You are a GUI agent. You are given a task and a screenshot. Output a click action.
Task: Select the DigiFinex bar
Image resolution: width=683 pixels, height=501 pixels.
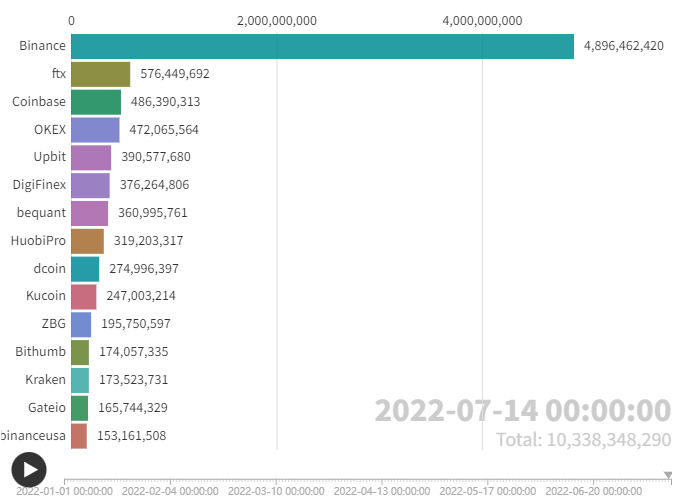(x=90, y=185)
